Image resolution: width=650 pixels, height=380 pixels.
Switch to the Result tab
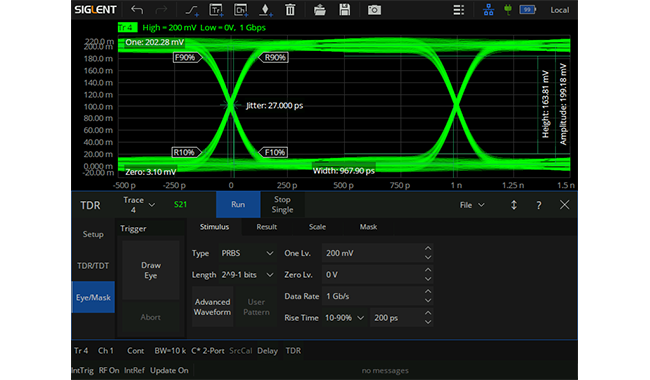(267, 227)
